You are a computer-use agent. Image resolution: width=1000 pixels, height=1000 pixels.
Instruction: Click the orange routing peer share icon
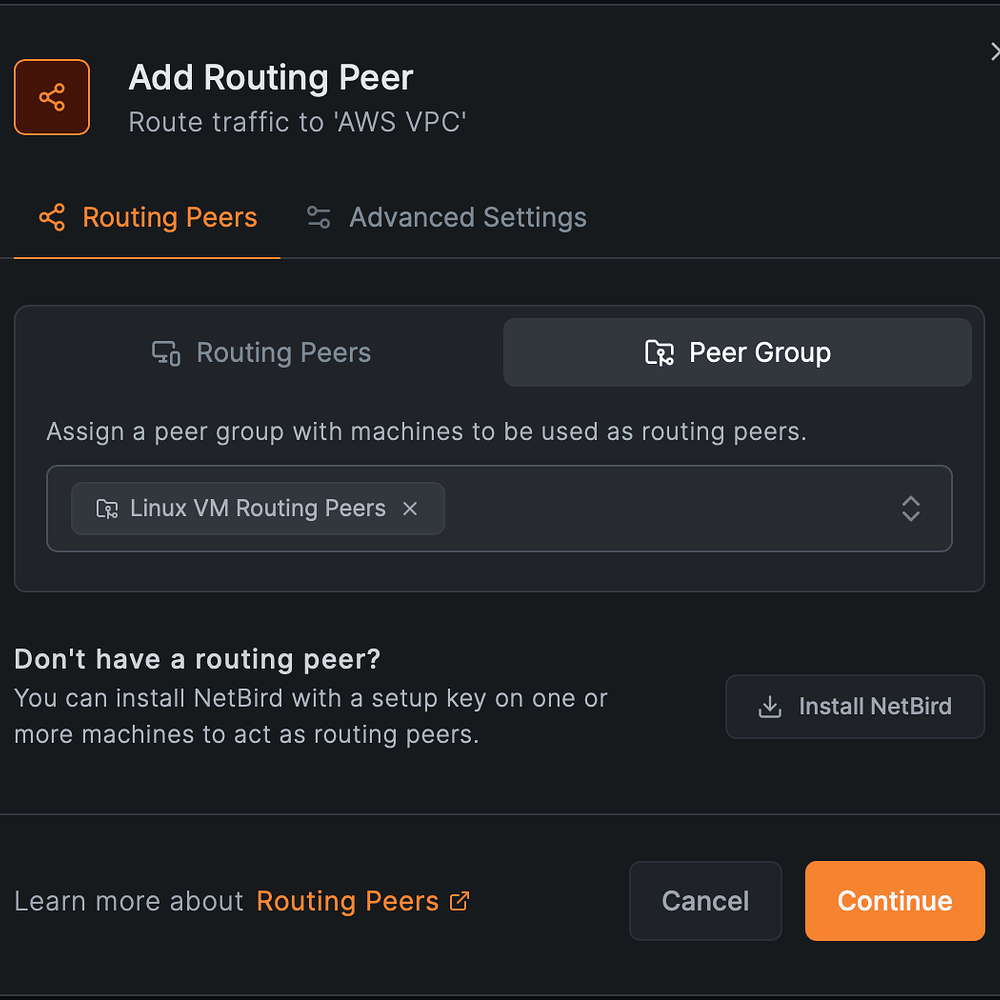(x=51, y=96)
